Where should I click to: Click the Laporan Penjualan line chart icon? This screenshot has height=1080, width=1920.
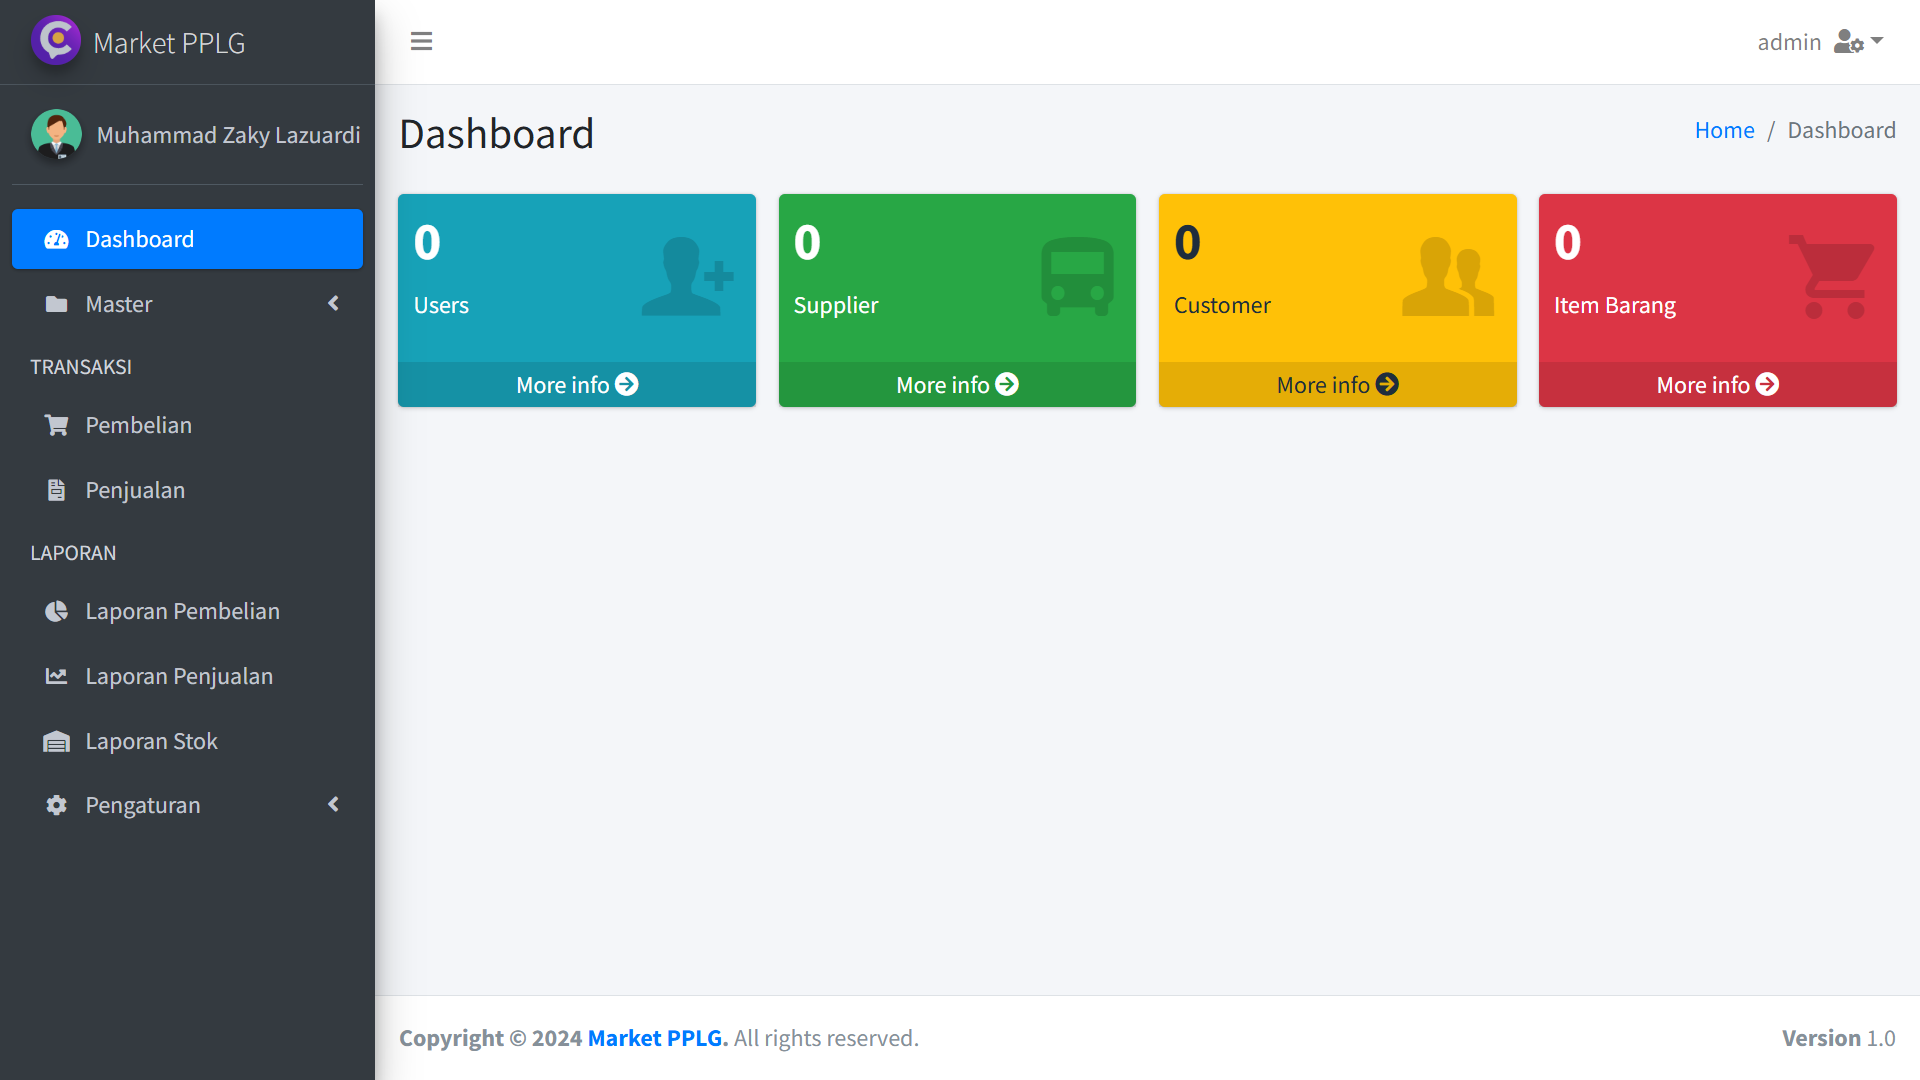[56, 676]
